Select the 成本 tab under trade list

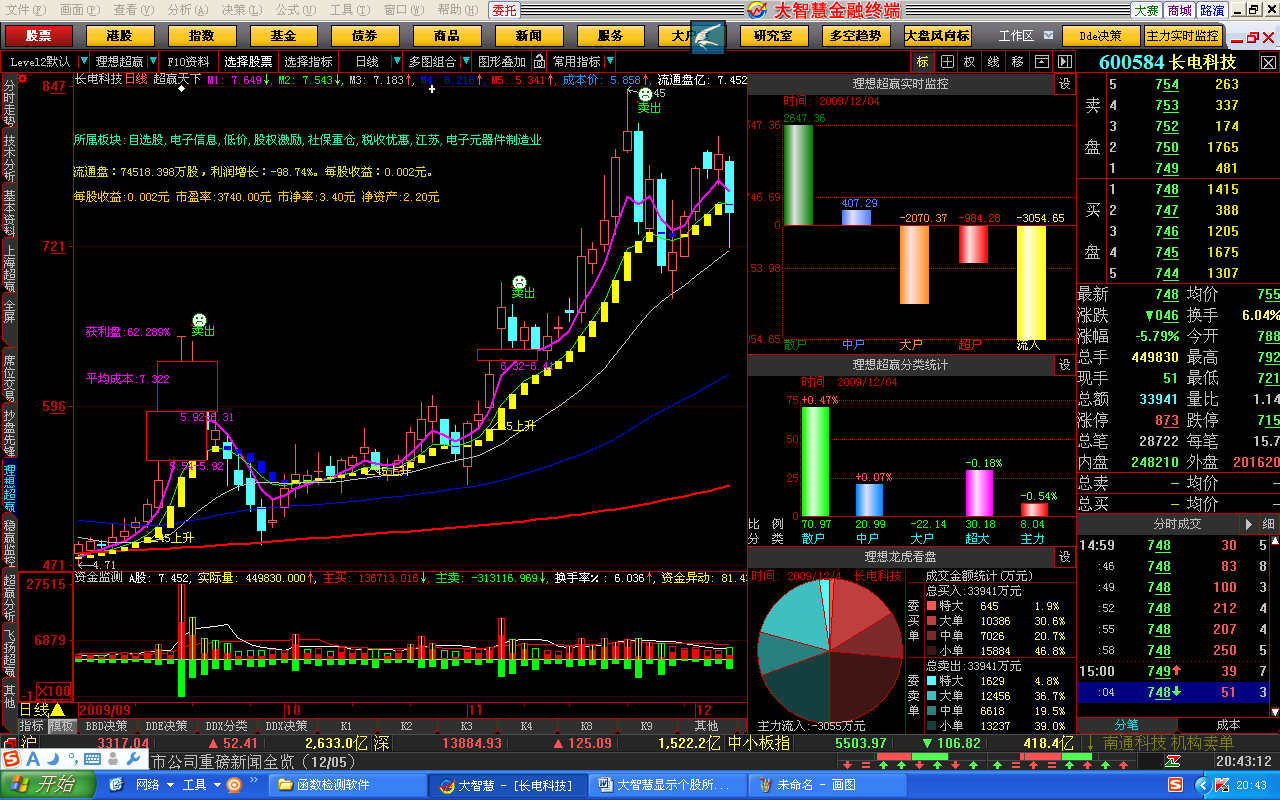[x=1228, y=725]
